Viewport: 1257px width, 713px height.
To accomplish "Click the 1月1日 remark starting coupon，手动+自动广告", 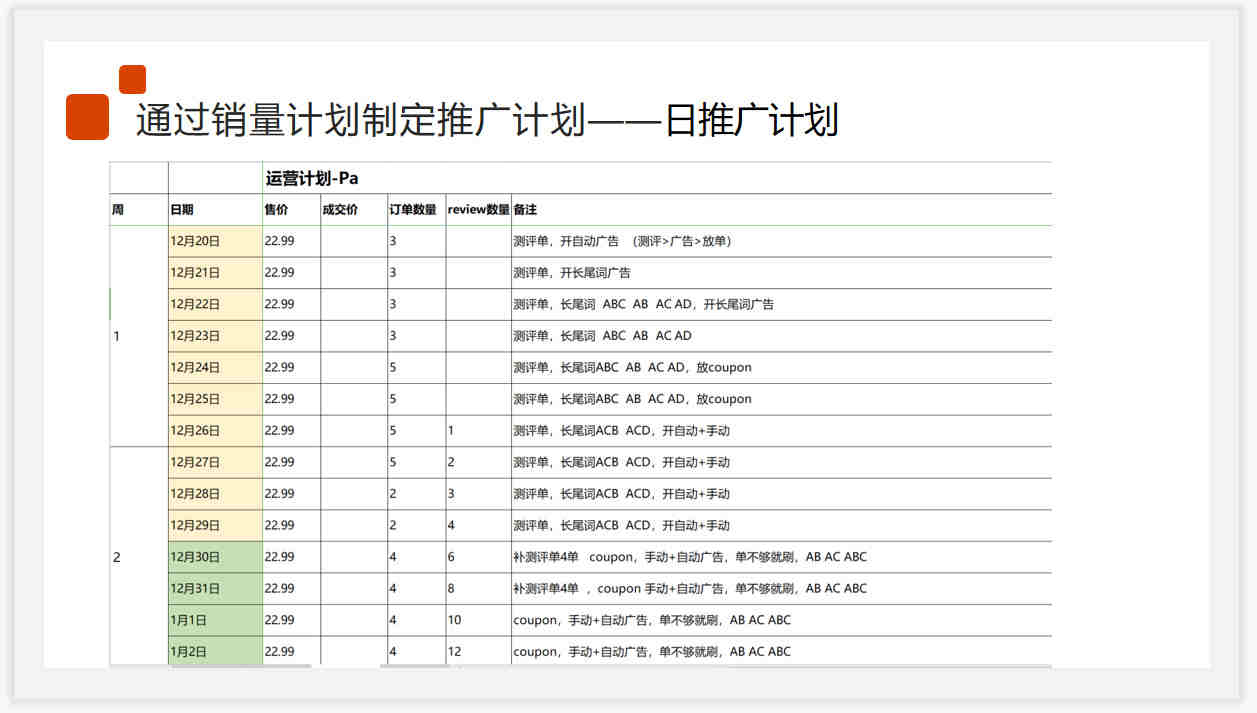I will point(652,620).
